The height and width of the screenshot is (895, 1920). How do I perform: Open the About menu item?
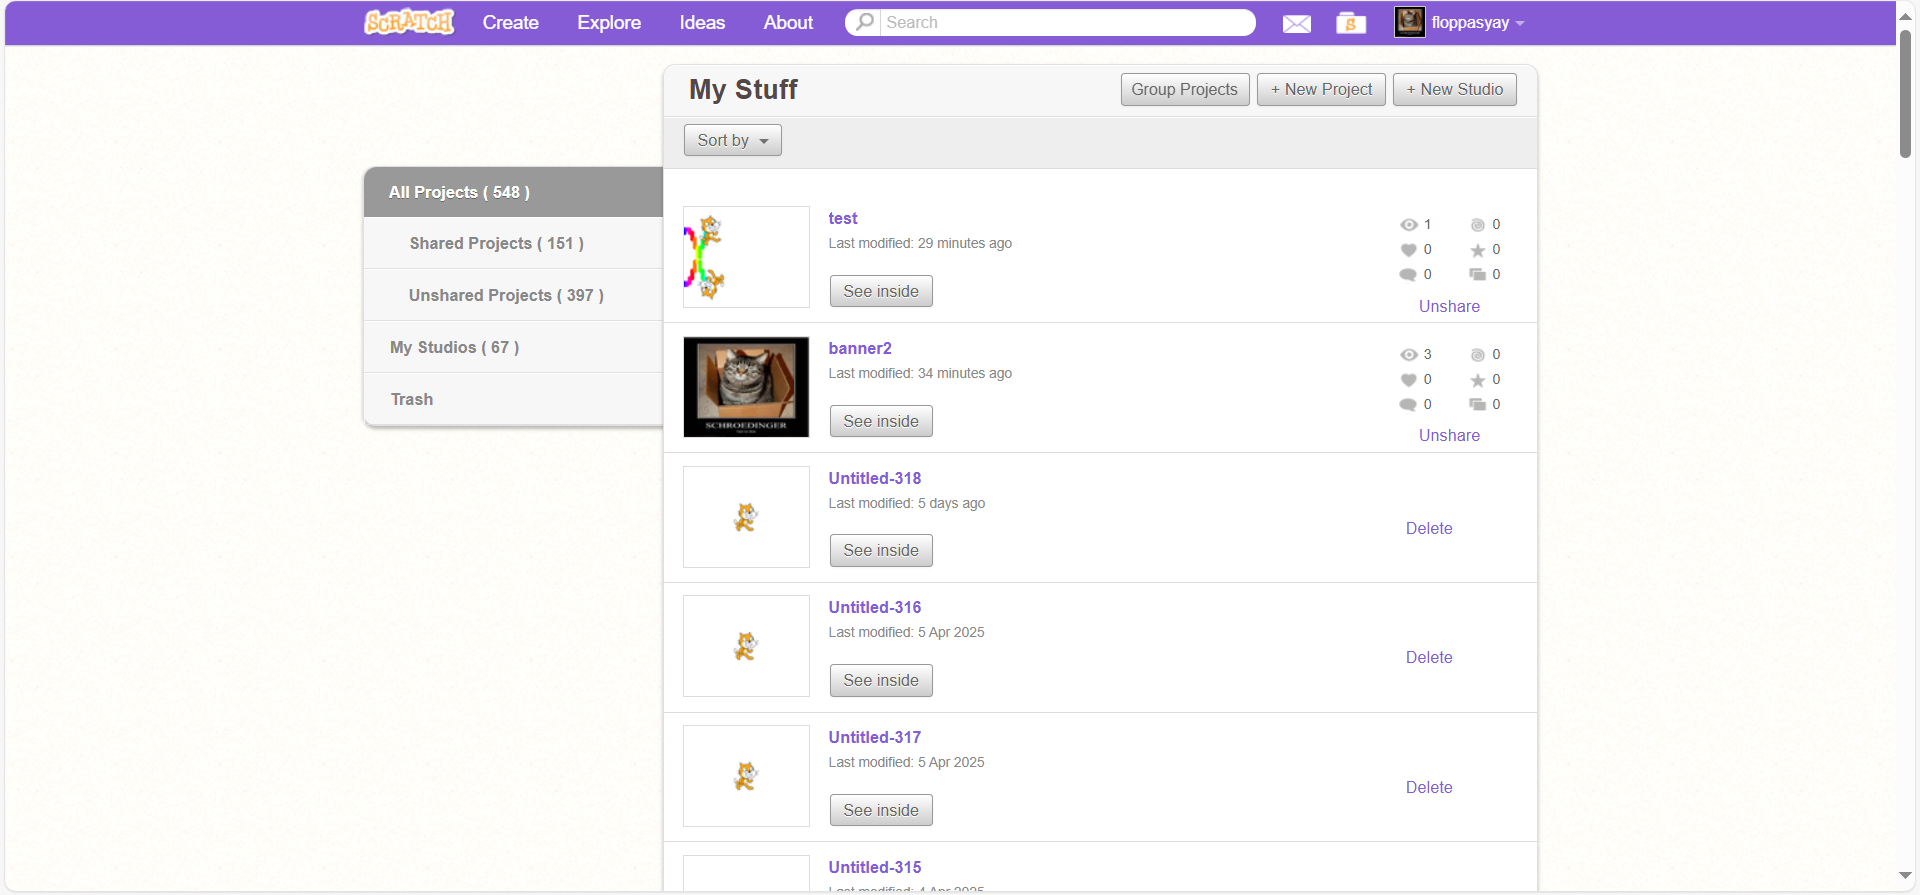tap(788, 22)
